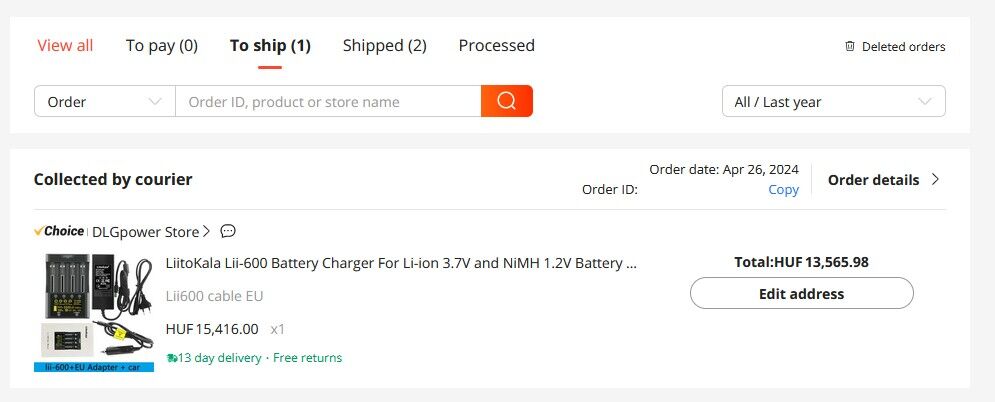Click the arrow next to Order details
The image size is (995, 402).
click(936, 180)
